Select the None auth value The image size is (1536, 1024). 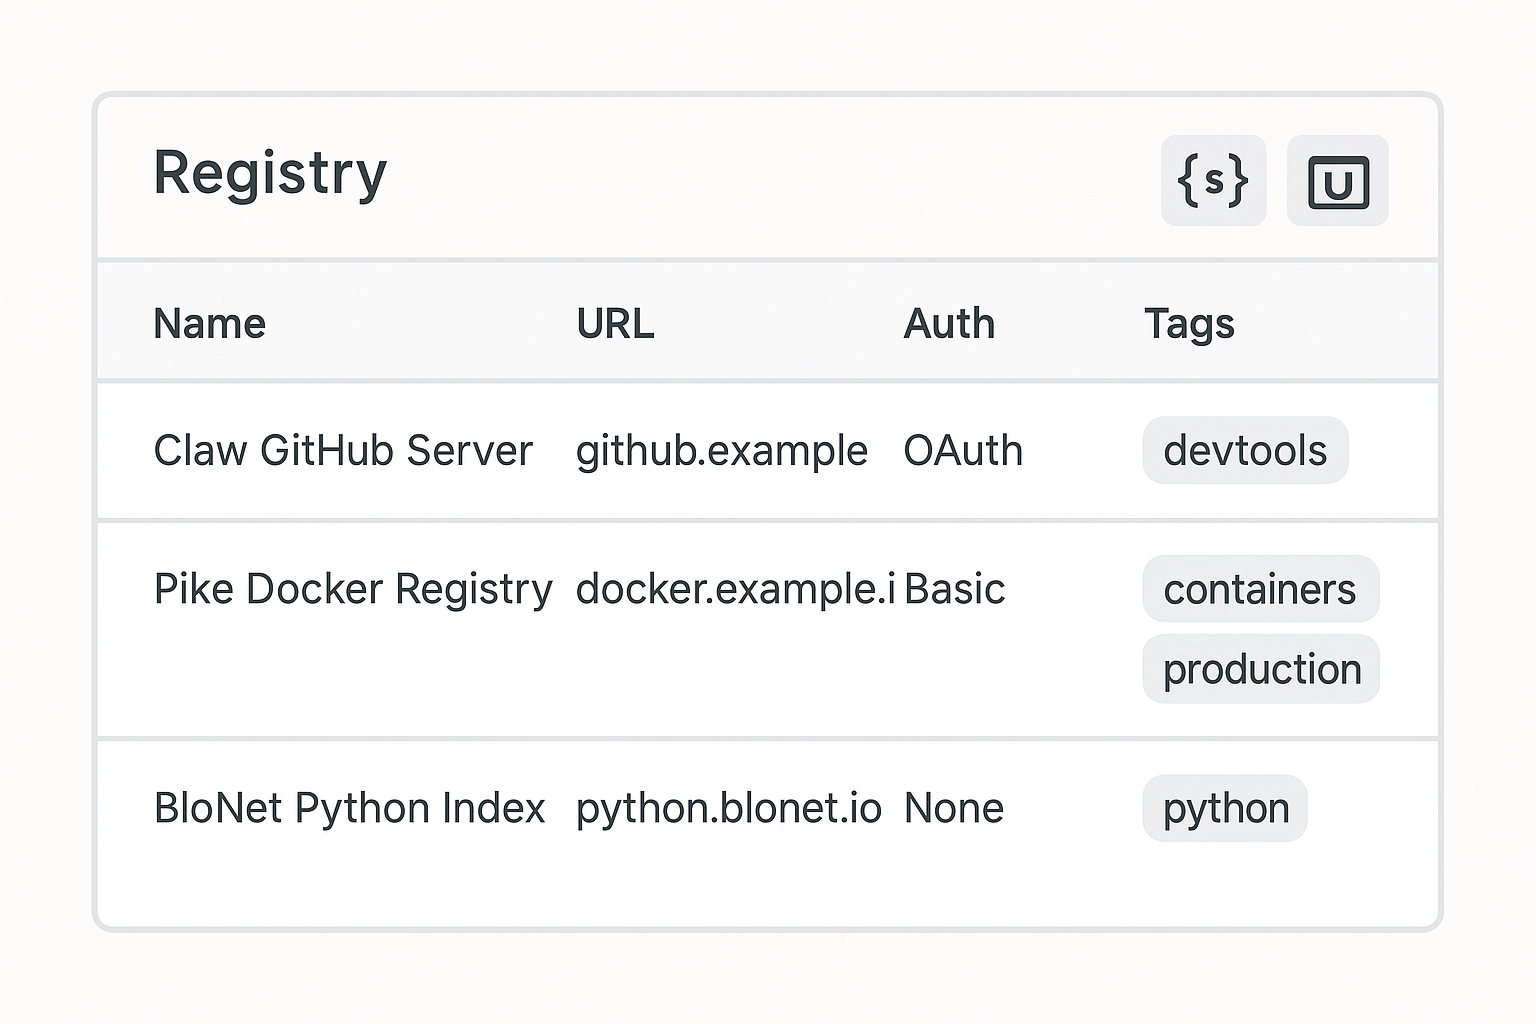[953, 808]
